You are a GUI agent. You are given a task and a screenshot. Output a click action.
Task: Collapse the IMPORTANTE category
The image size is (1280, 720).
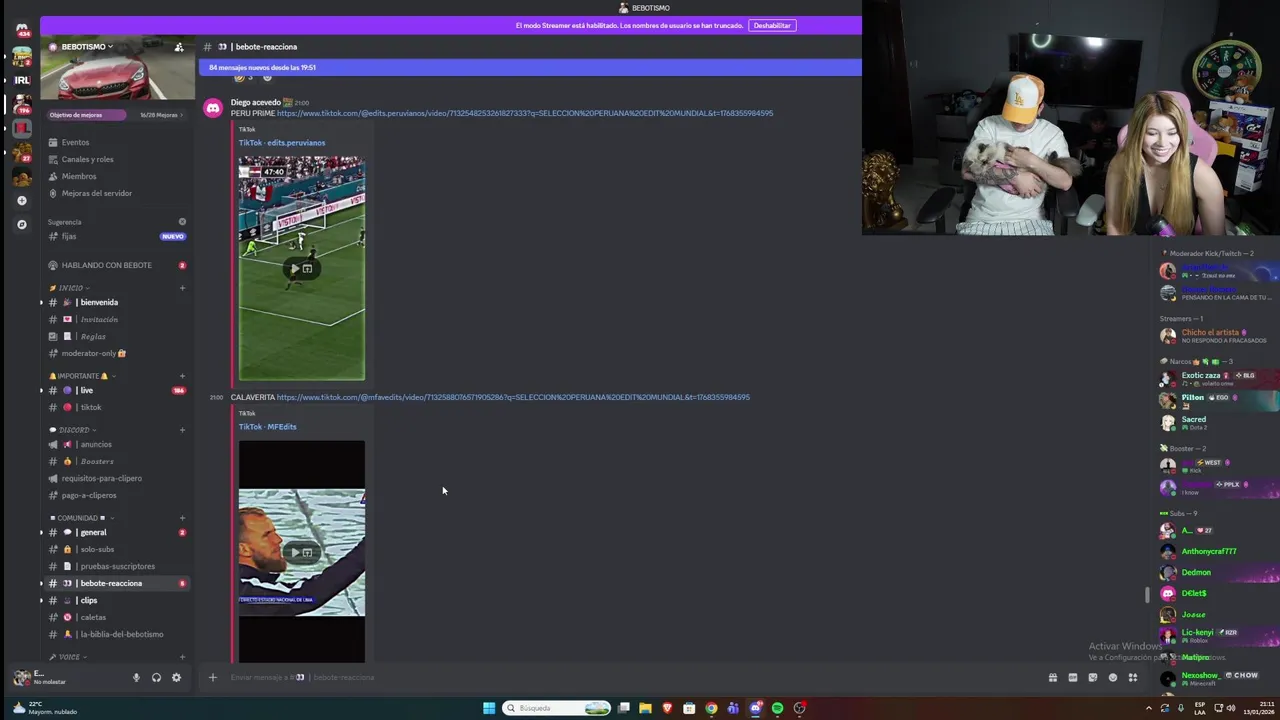pyautogui.click(x=83, y=376)
